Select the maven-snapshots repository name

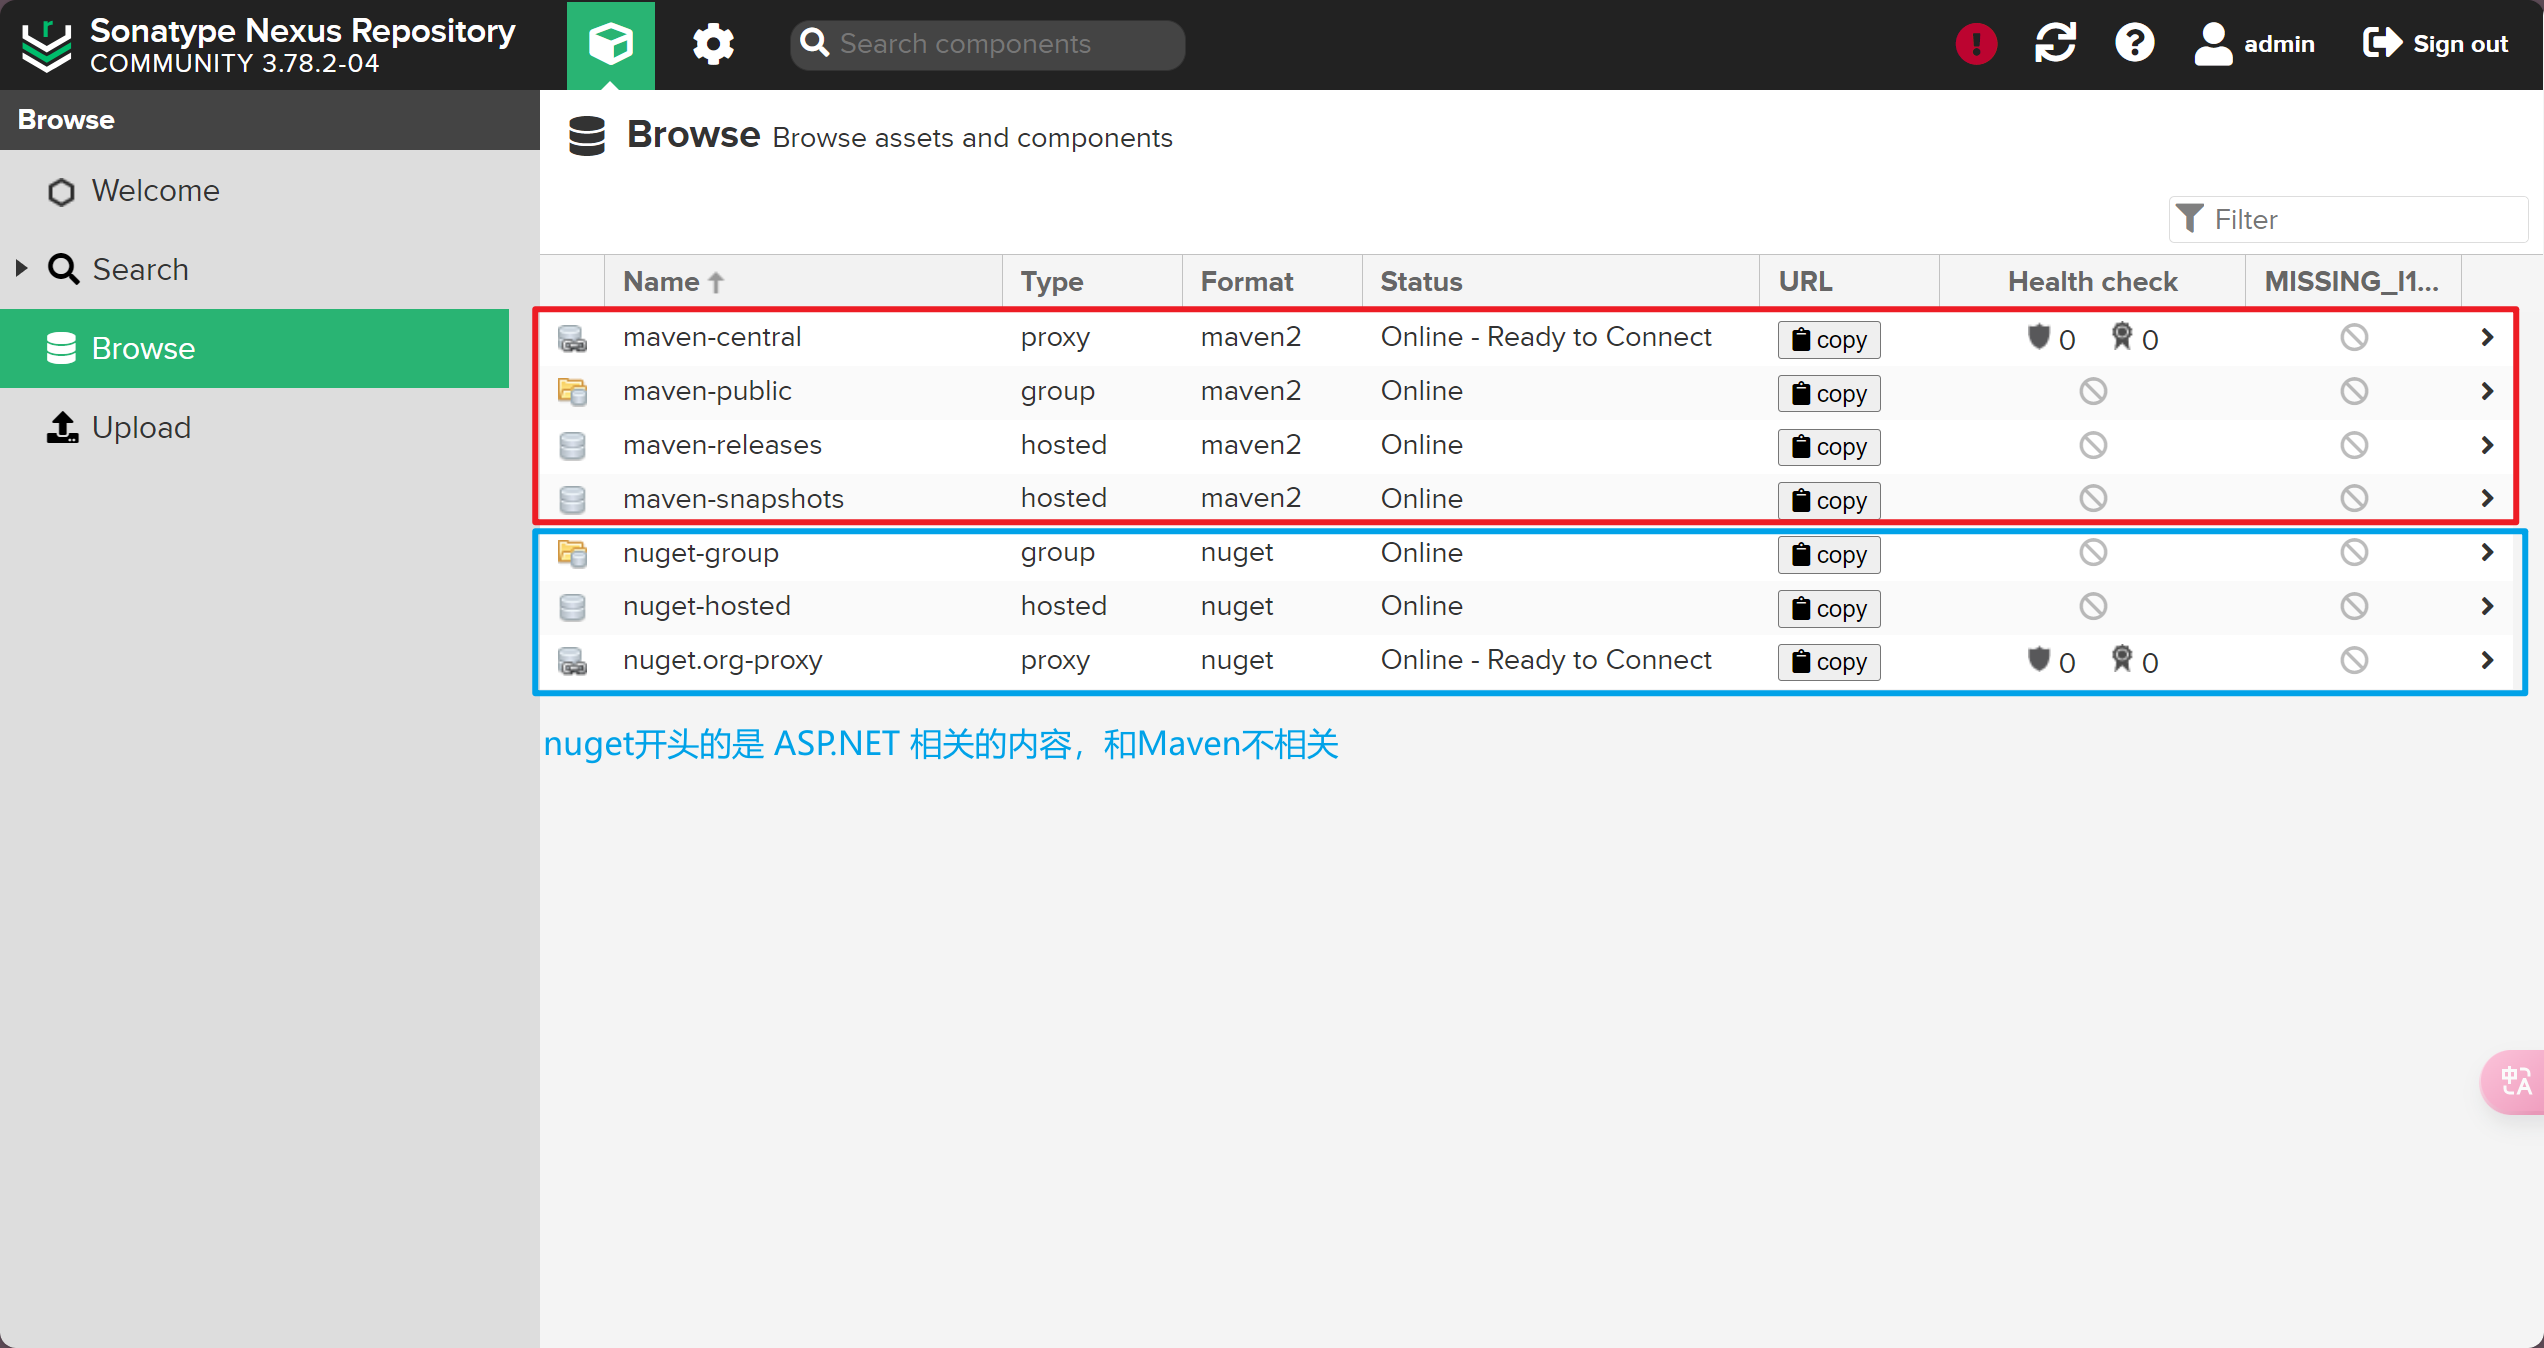coord(733,499)
